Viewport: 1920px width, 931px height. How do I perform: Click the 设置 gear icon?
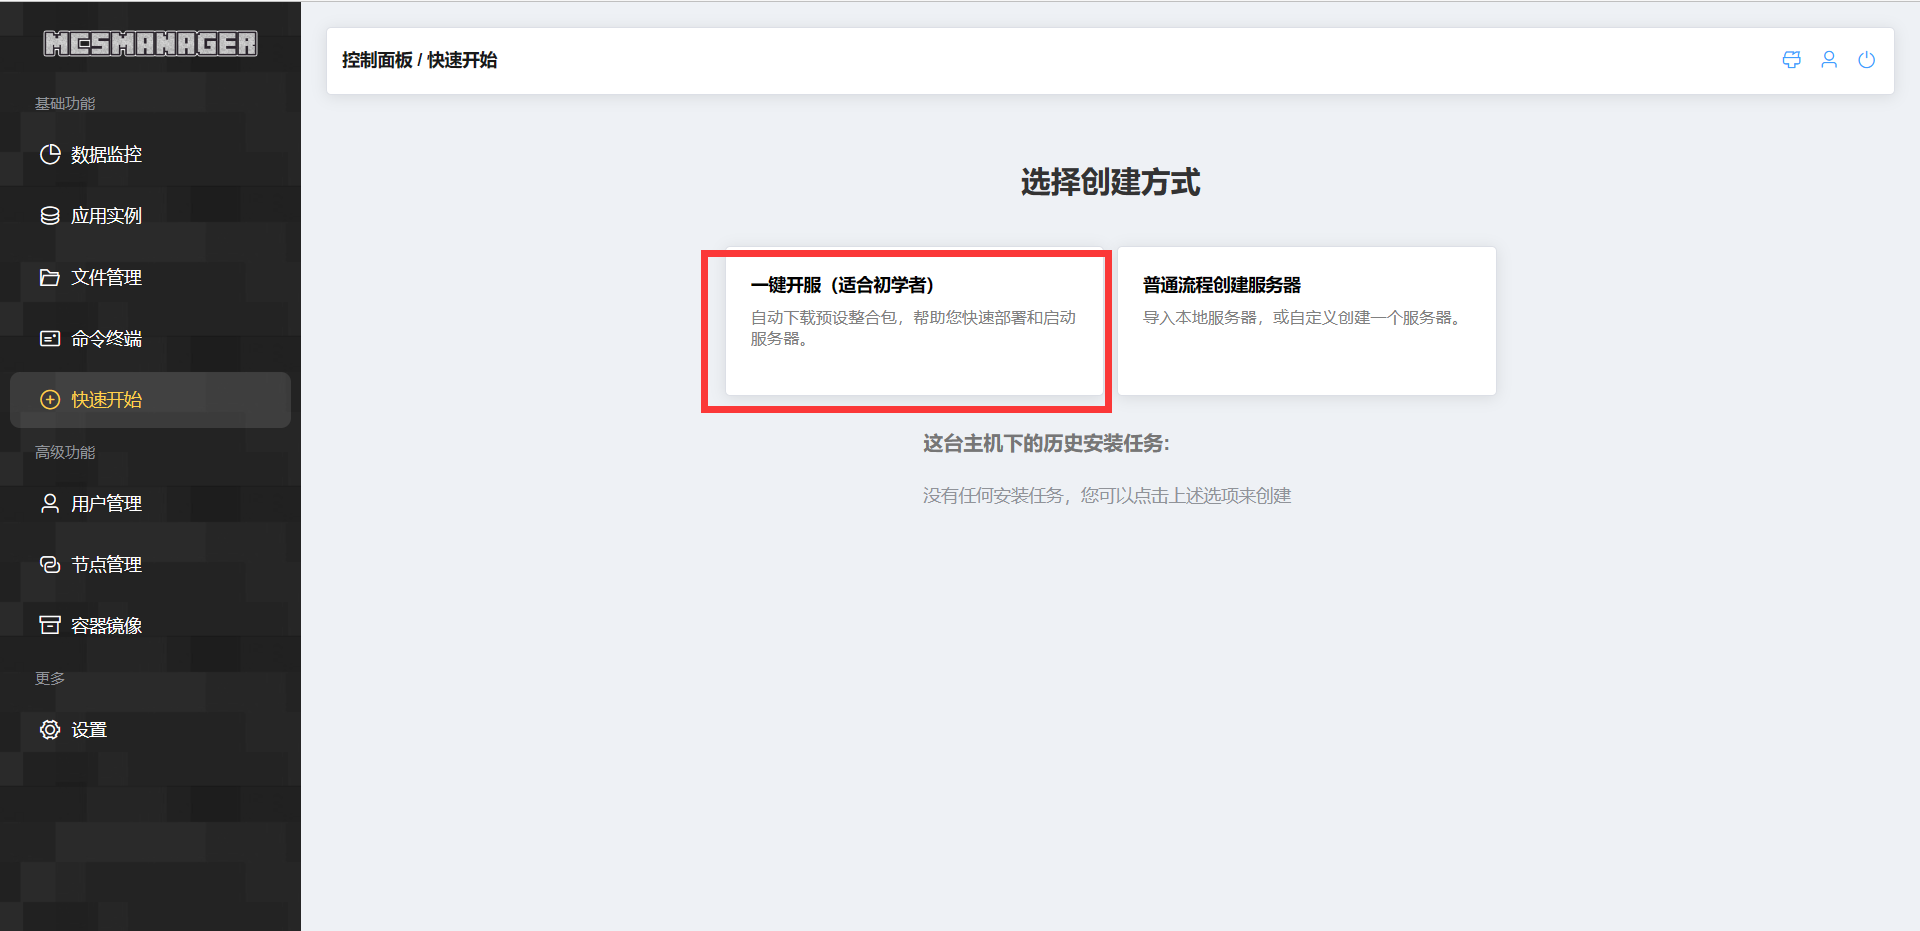50,729
